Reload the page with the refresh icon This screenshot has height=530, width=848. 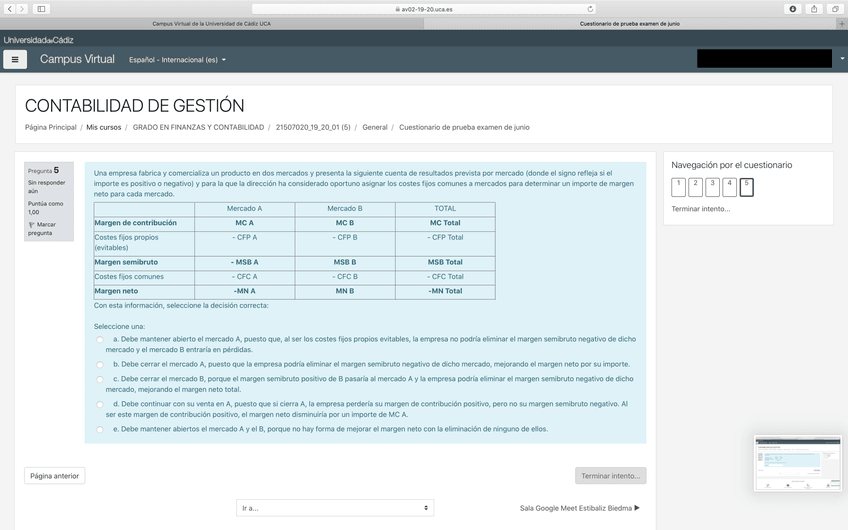point(590,9)
